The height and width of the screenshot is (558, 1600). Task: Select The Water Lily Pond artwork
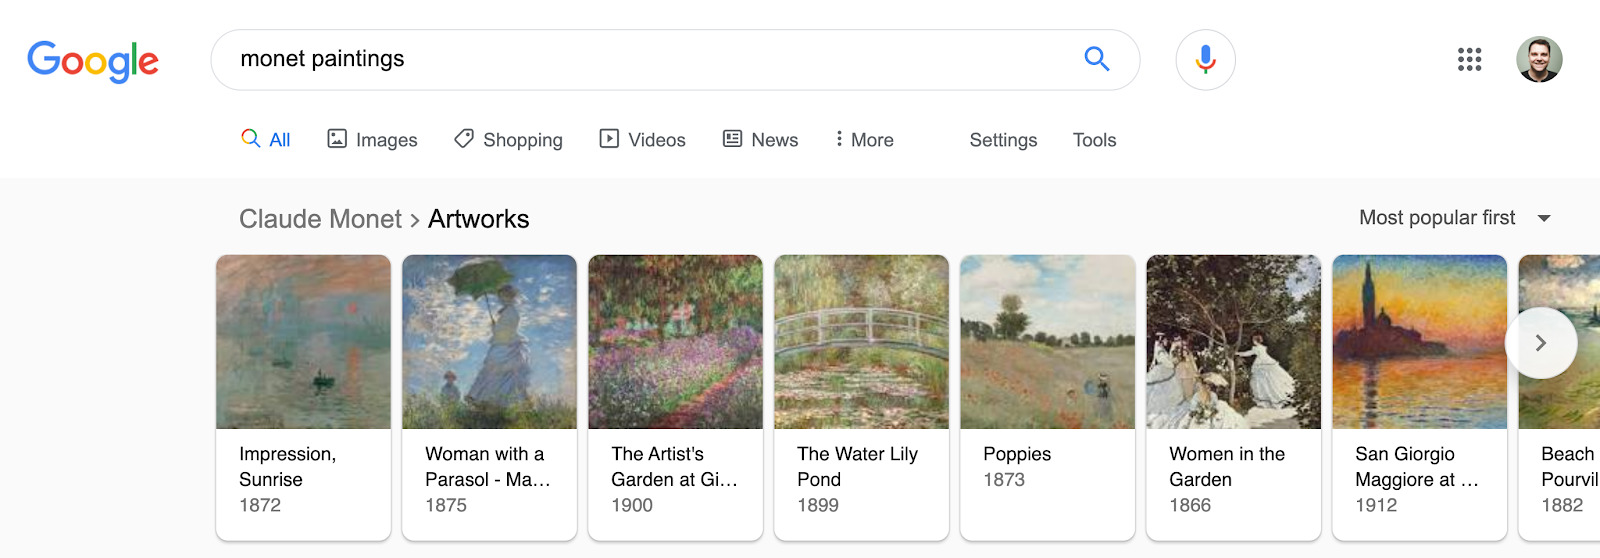point(861,342)
